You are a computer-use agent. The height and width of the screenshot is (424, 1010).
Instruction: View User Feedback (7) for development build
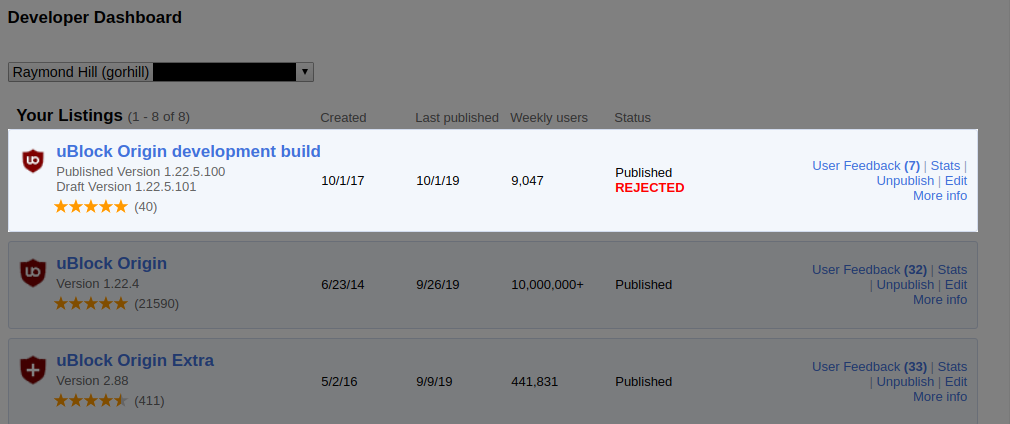865,166
